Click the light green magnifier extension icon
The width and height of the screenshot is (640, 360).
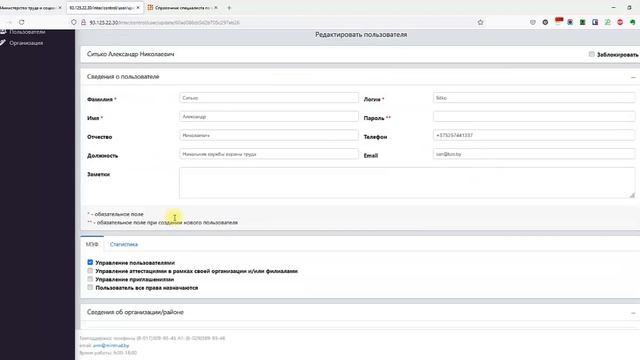607,22
